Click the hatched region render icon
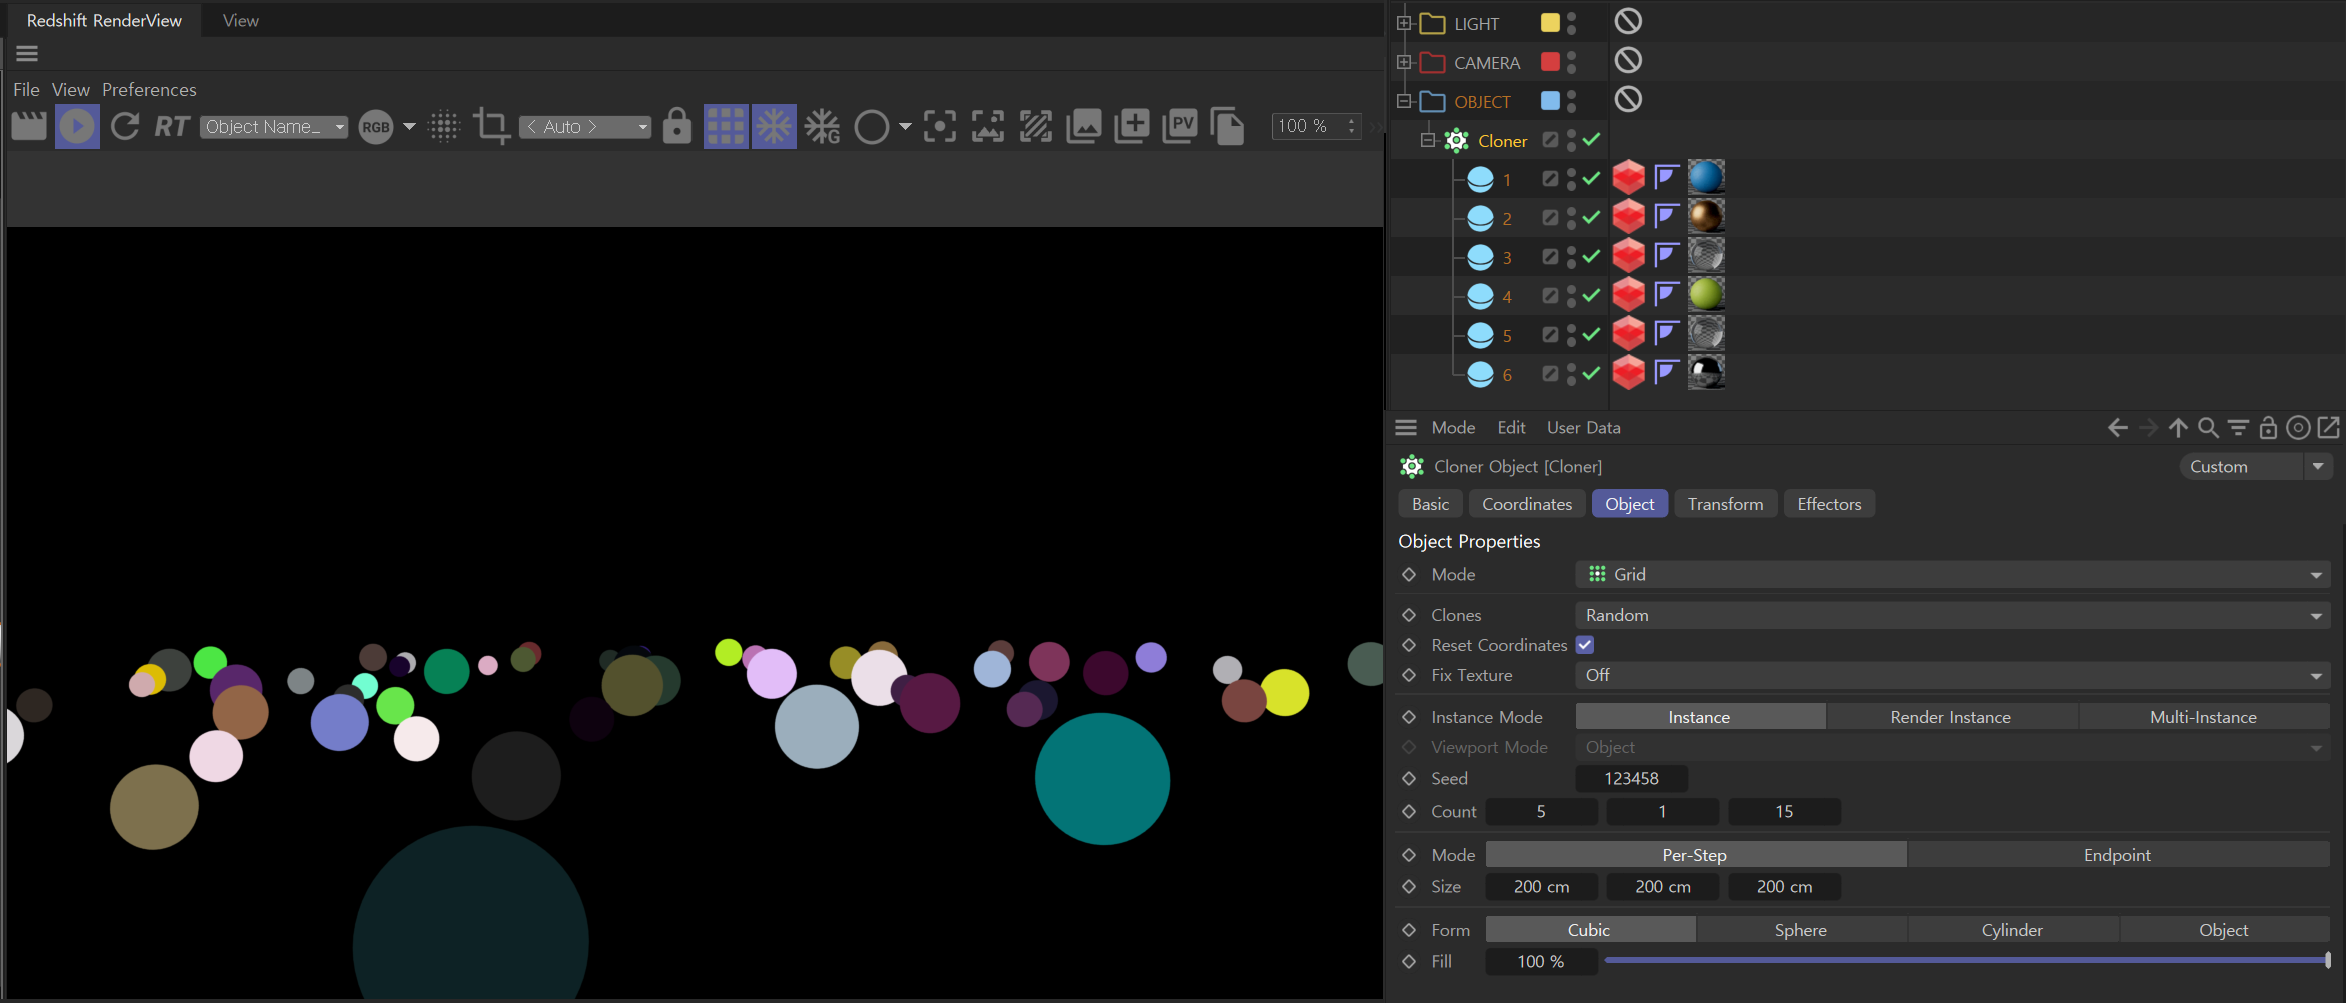The image size is (2346, 1003). pyautogui.click(x=1036, y=127)
